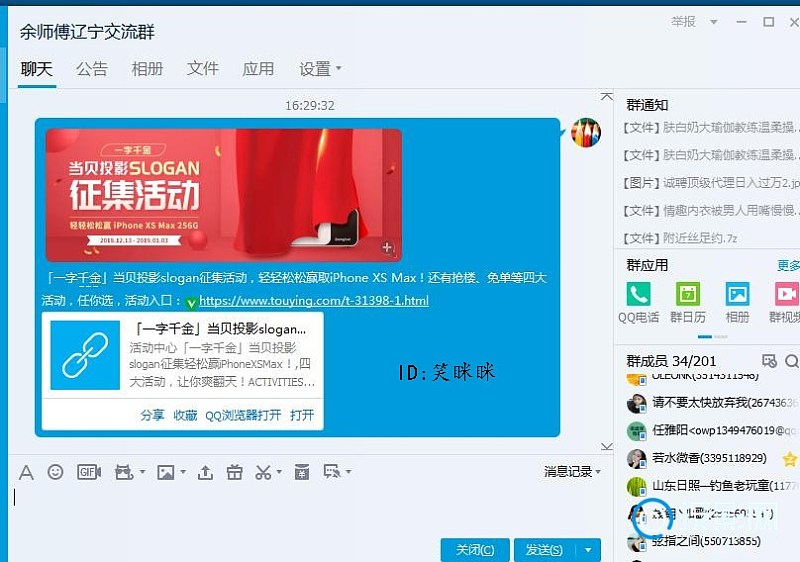Viewport: 800px width, 562px height.
Task: Expand 设置 dropdown menu
Action: [x=320, y=69]
